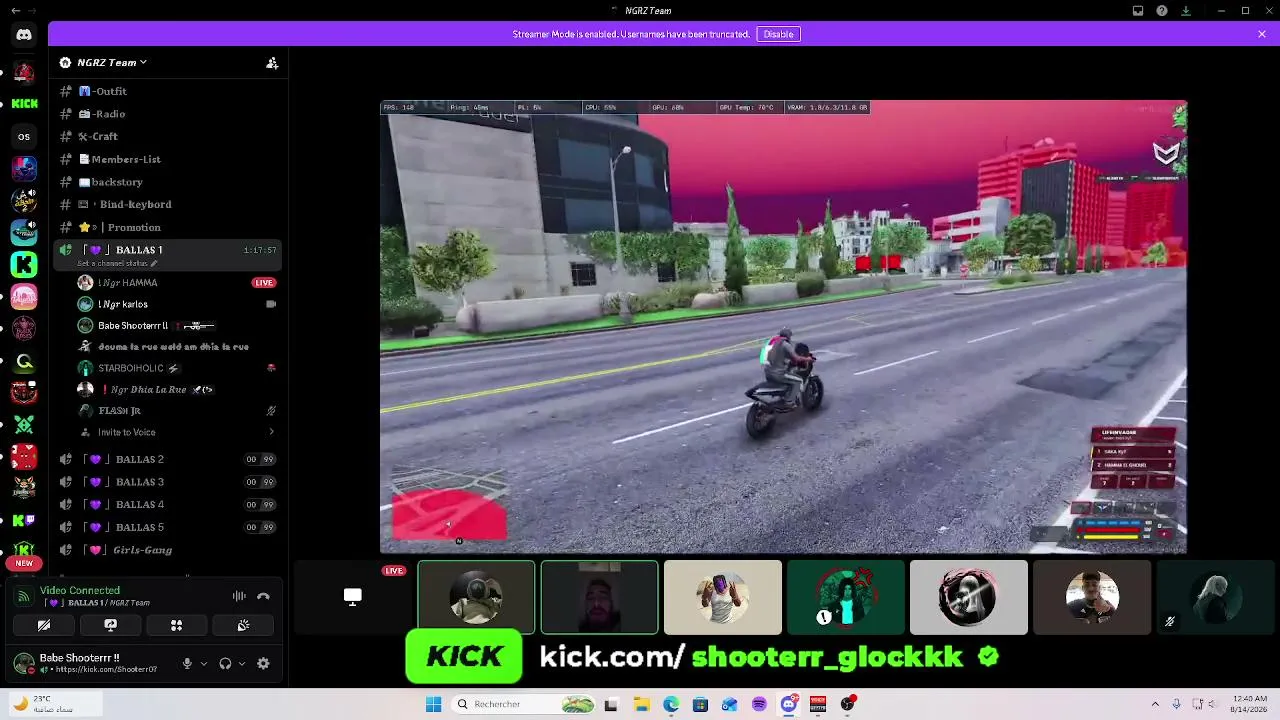The height and width of the screenshot is (720, 1280).
Task: Open headphone output options arrow
Action: [x=242, y=663]
